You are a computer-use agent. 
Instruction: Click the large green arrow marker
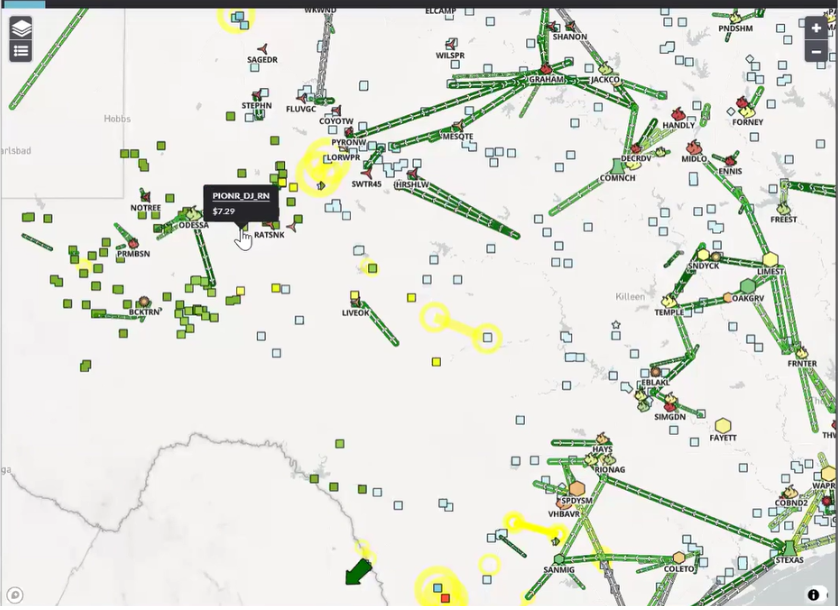point(356,571)
